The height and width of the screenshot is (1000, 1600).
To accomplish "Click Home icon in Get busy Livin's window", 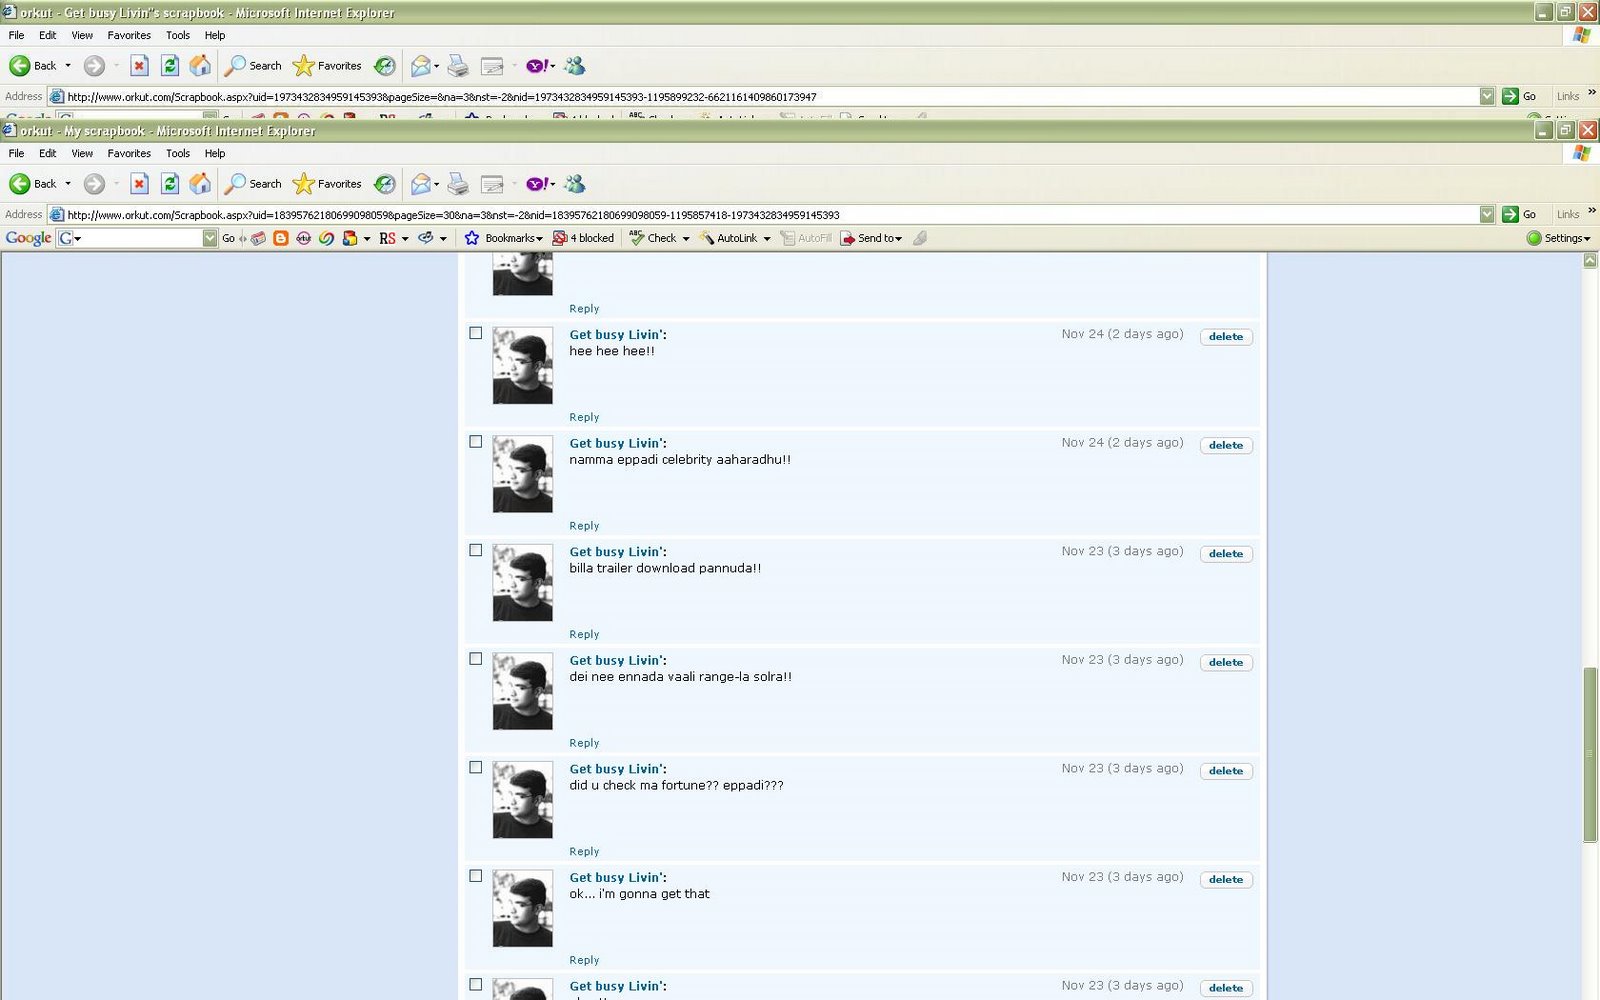I will pyautogui.click(x=200, y=66).
